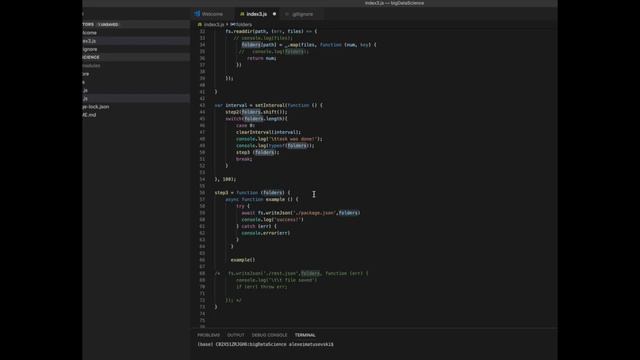
Task: Click the JS icon in the breadcrumb bar
Action: [x=200, y=24]
